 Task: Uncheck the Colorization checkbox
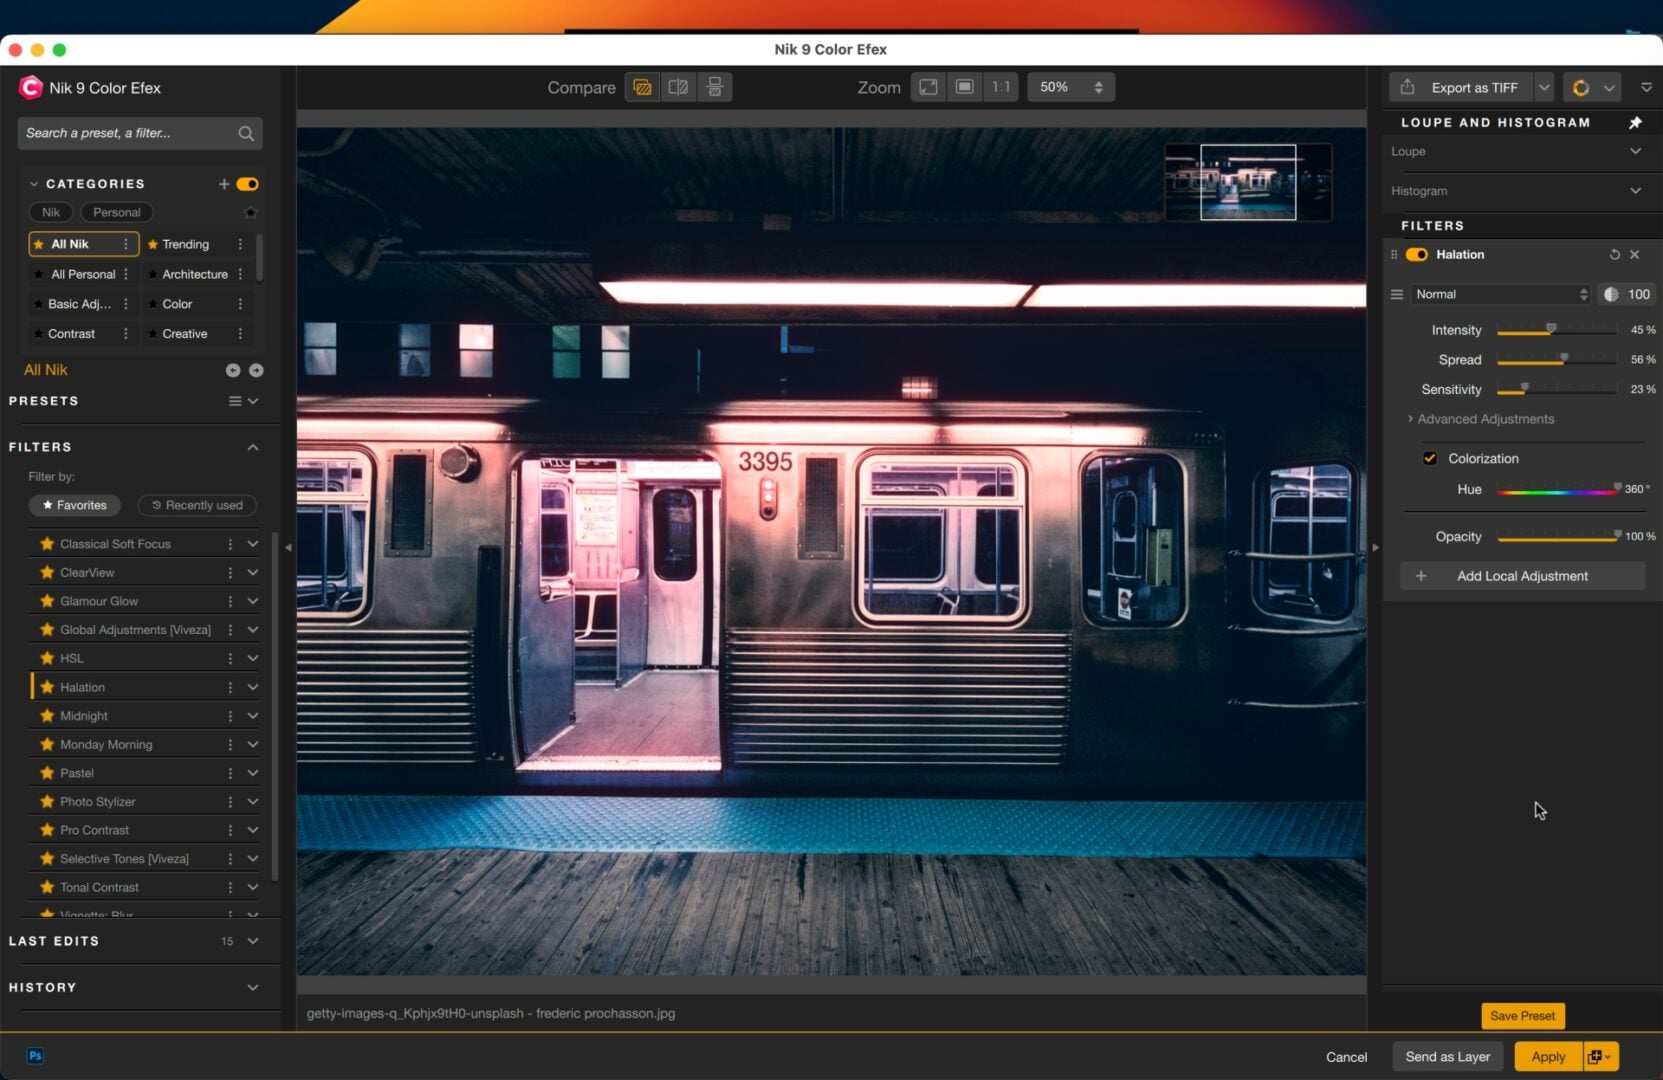click(x=1430, y=458)
